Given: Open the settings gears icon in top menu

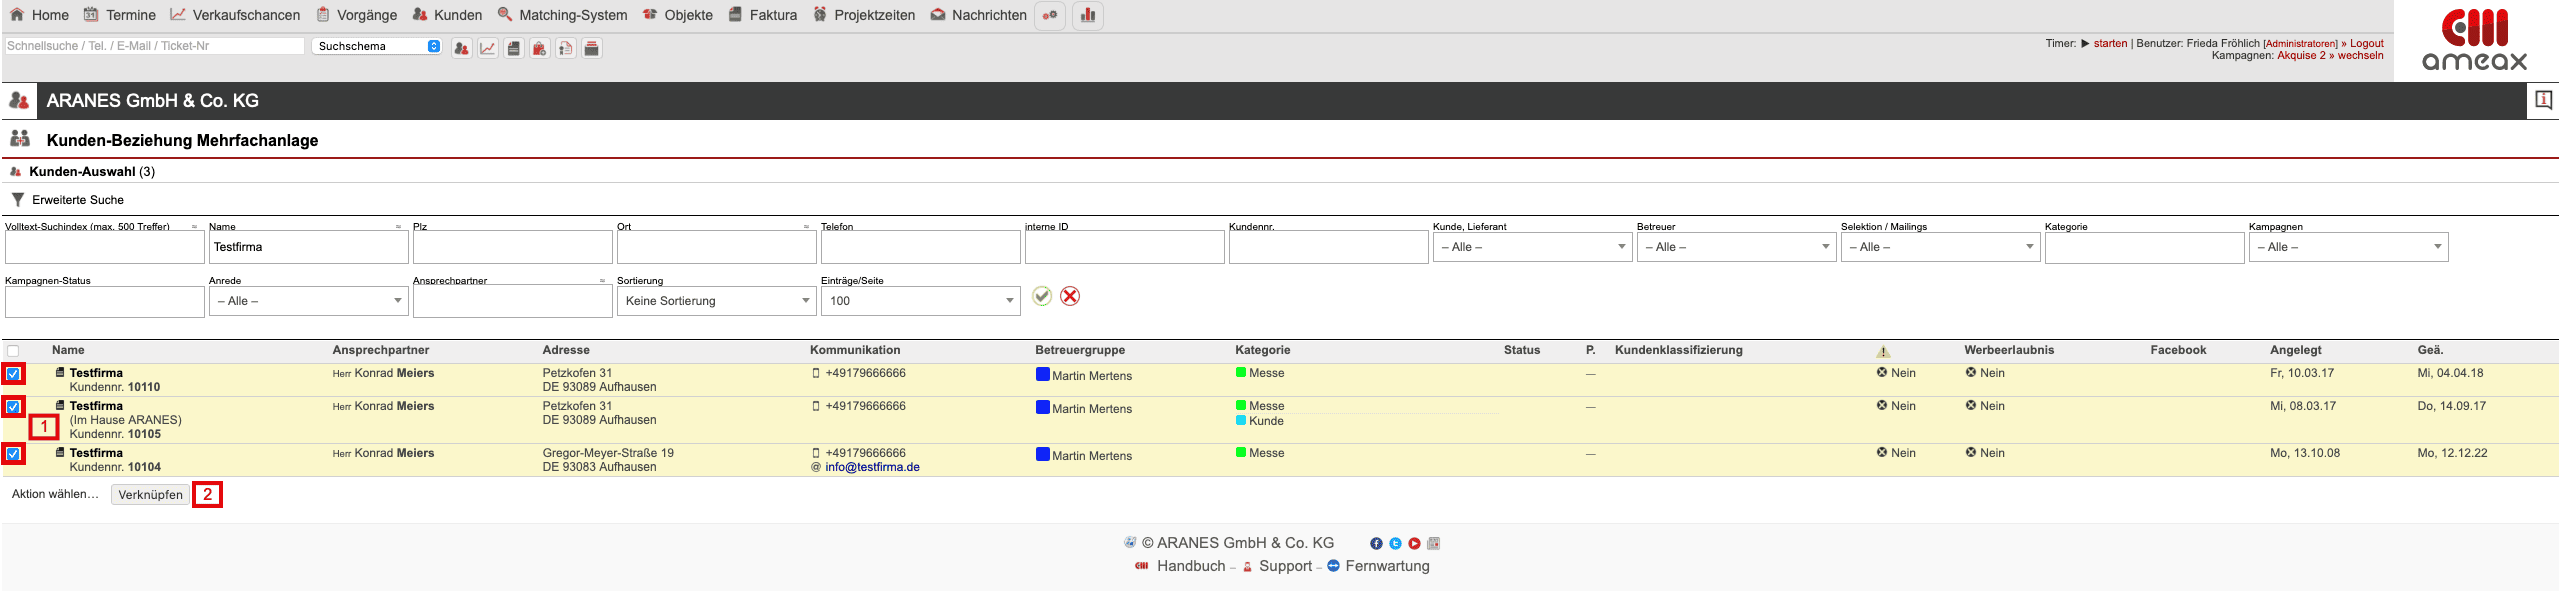Looking at the screenshot, I should pyautogui.click(x=1049, y=15).
